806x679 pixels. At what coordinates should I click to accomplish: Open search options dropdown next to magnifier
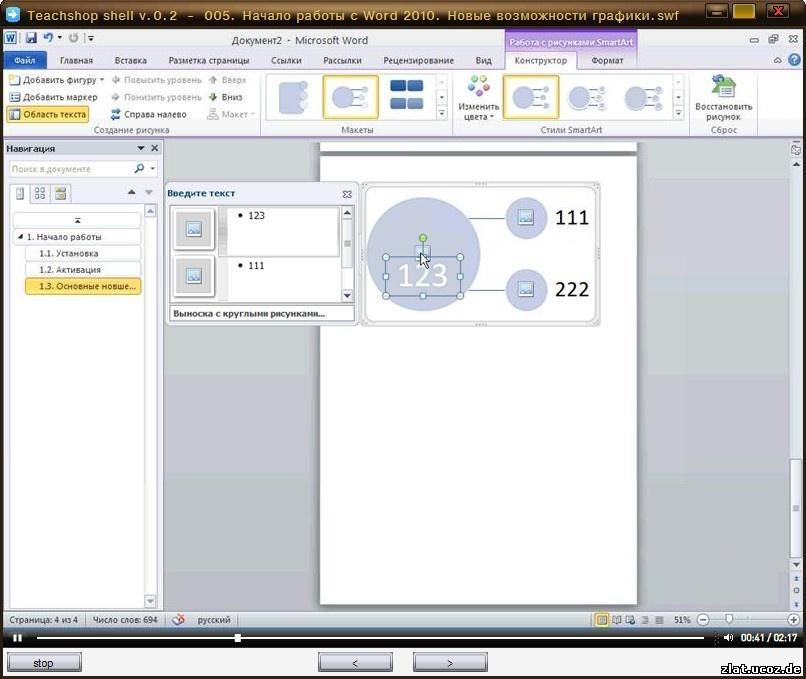tap(153, 169)
